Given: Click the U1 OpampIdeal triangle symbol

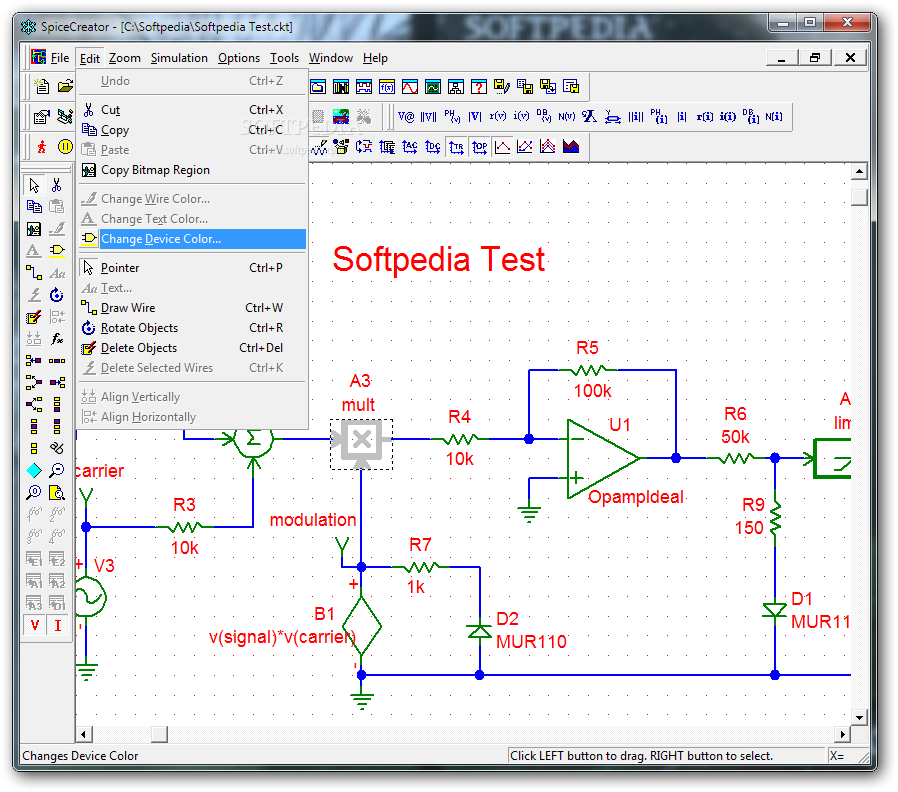Looking at the screenshot, I should click(601, 458).
